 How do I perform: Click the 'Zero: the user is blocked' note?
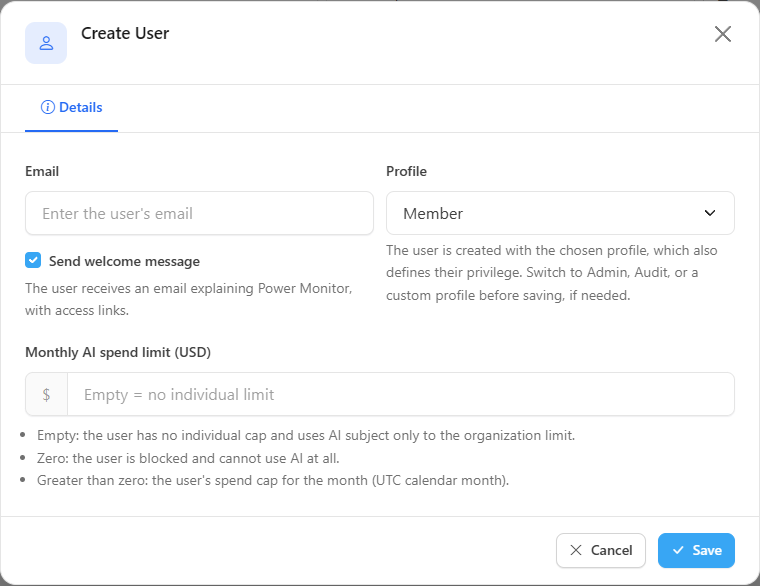point(188,458)
